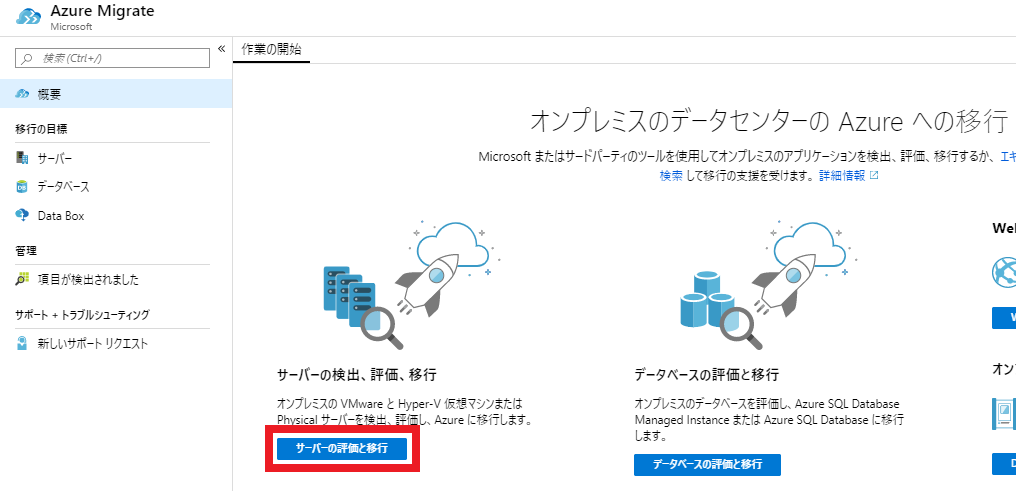Select the 概要 menu item
This screenshot has width=1016, height=491.
pos(116,94)
